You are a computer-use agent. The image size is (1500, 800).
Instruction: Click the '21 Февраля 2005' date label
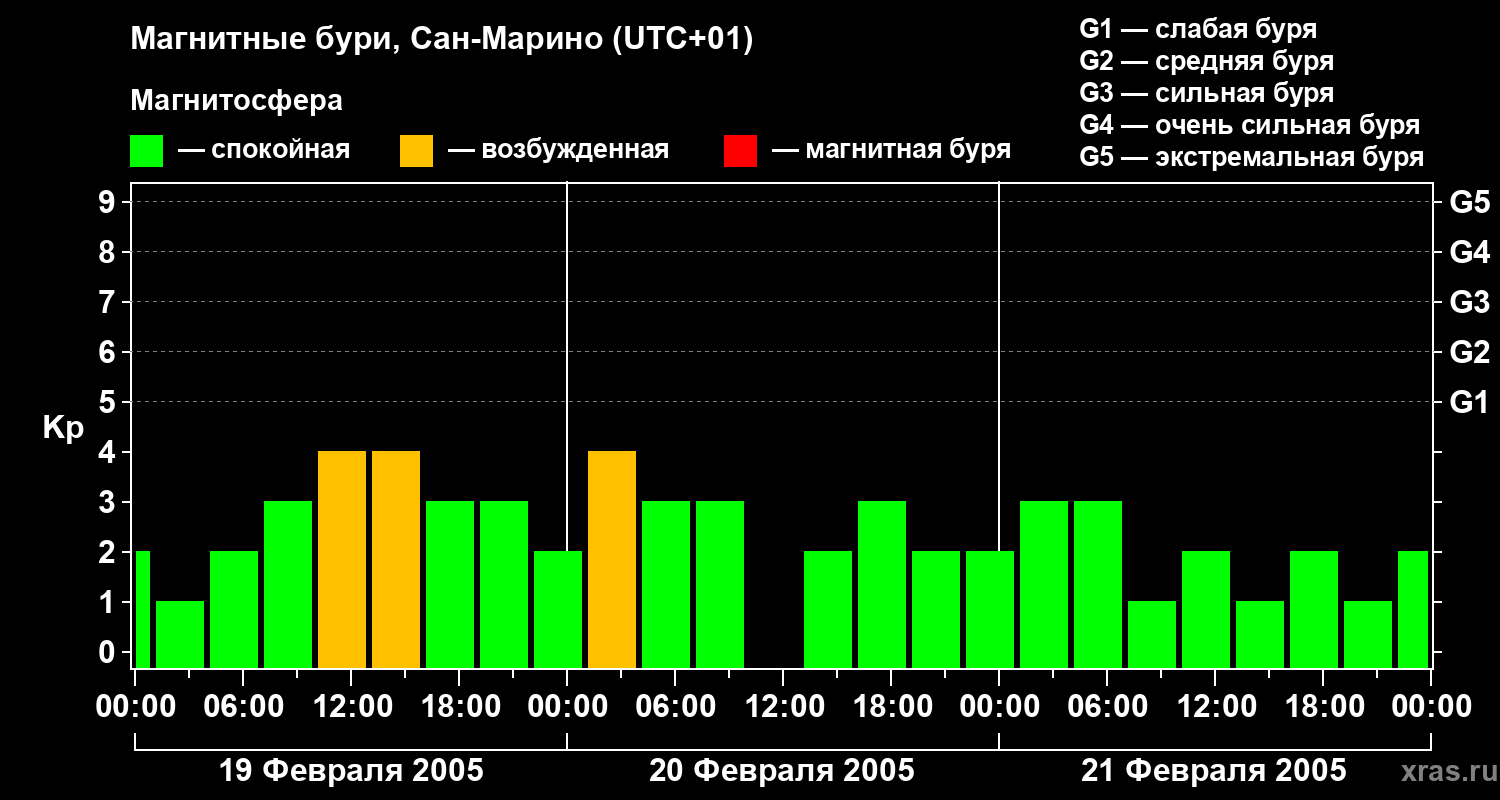tap(1214, 771)
